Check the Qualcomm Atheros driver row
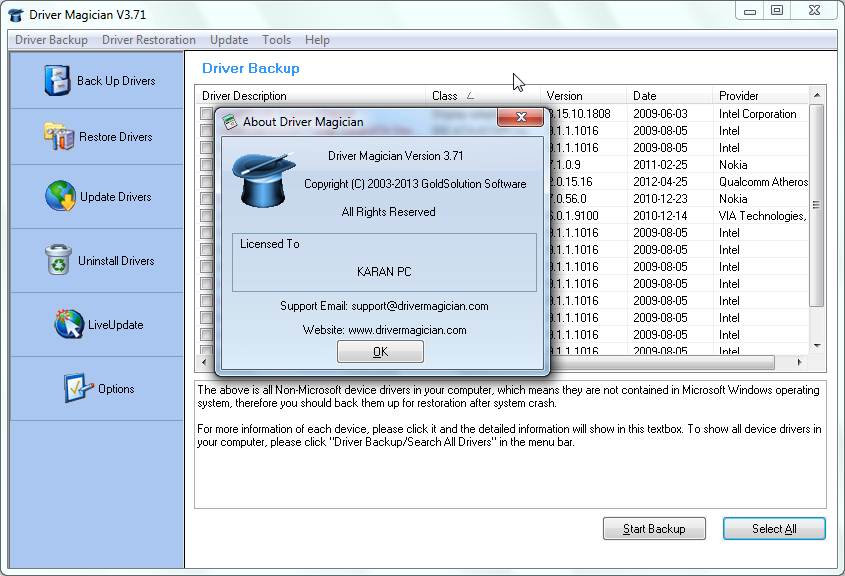The image size is (845, 576). point(206,182)
